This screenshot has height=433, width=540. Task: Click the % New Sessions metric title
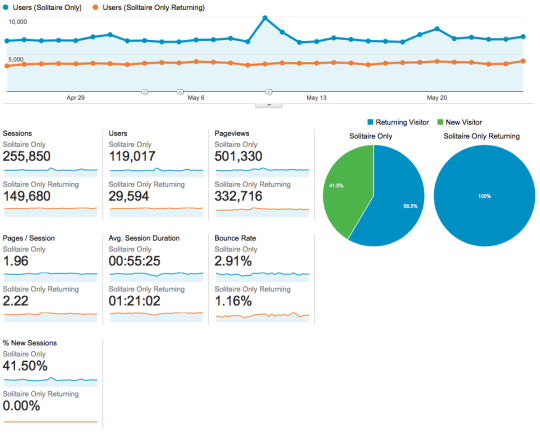click(30, 343)
